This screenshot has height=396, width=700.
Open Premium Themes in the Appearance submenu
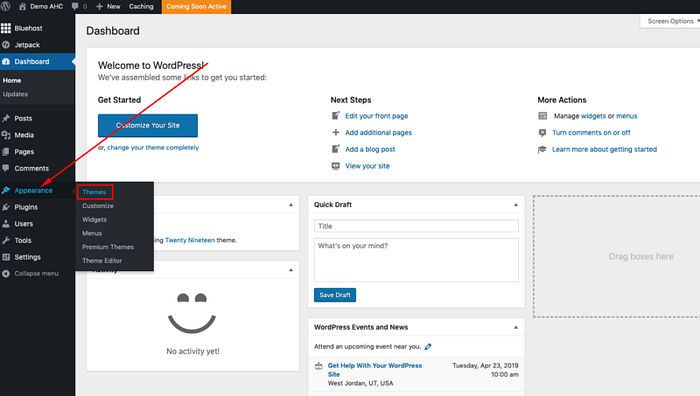click(108, 247)
